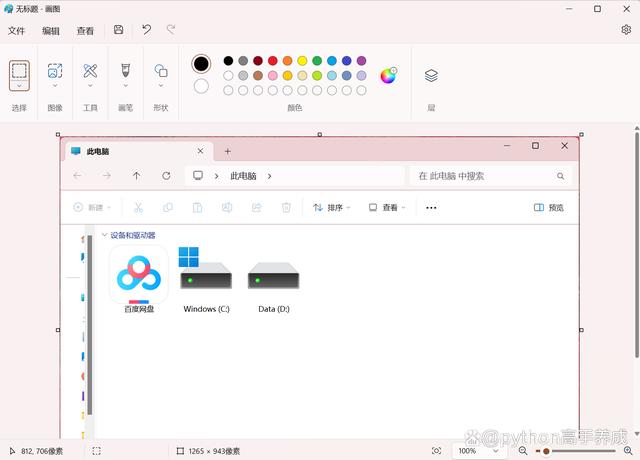The width and height of the screenshot is (640, 460).
Task: Click 此电脑 in the address bar
Action: [x=243, y=176]
